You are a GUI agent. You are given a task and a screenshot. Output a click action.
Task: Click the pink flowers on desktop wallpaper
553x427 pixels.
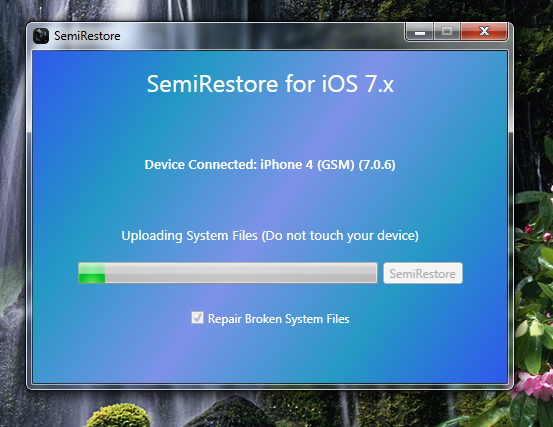click(x=533, y=383)
